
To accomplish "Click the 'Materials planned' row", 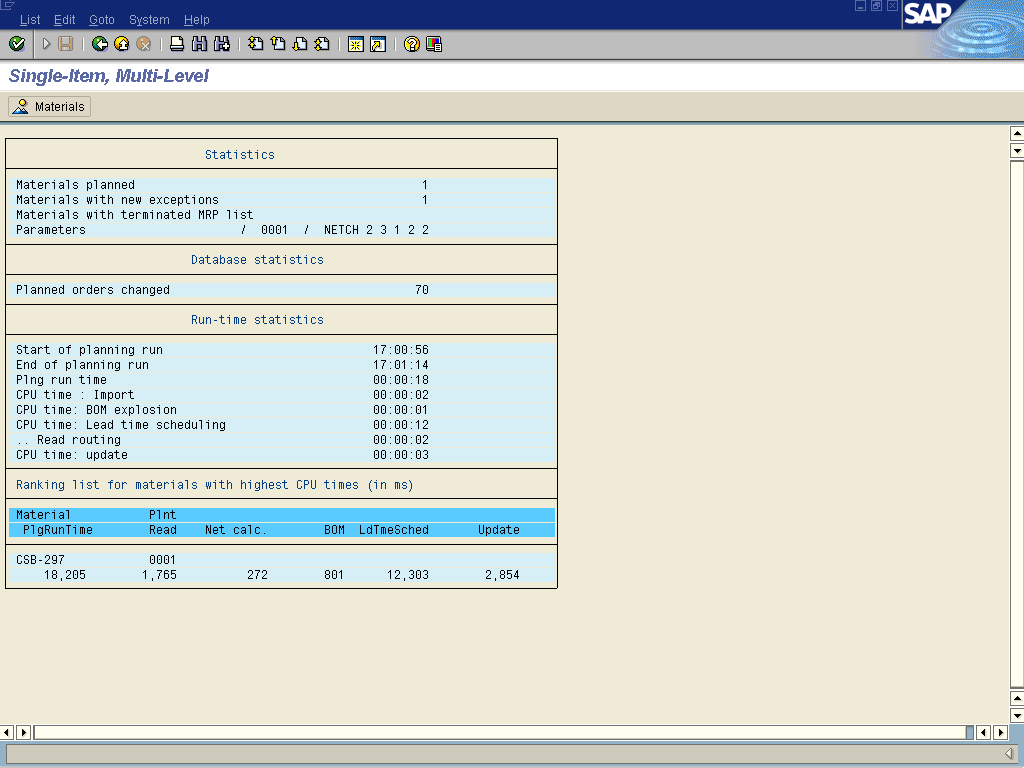I will 281,185.
